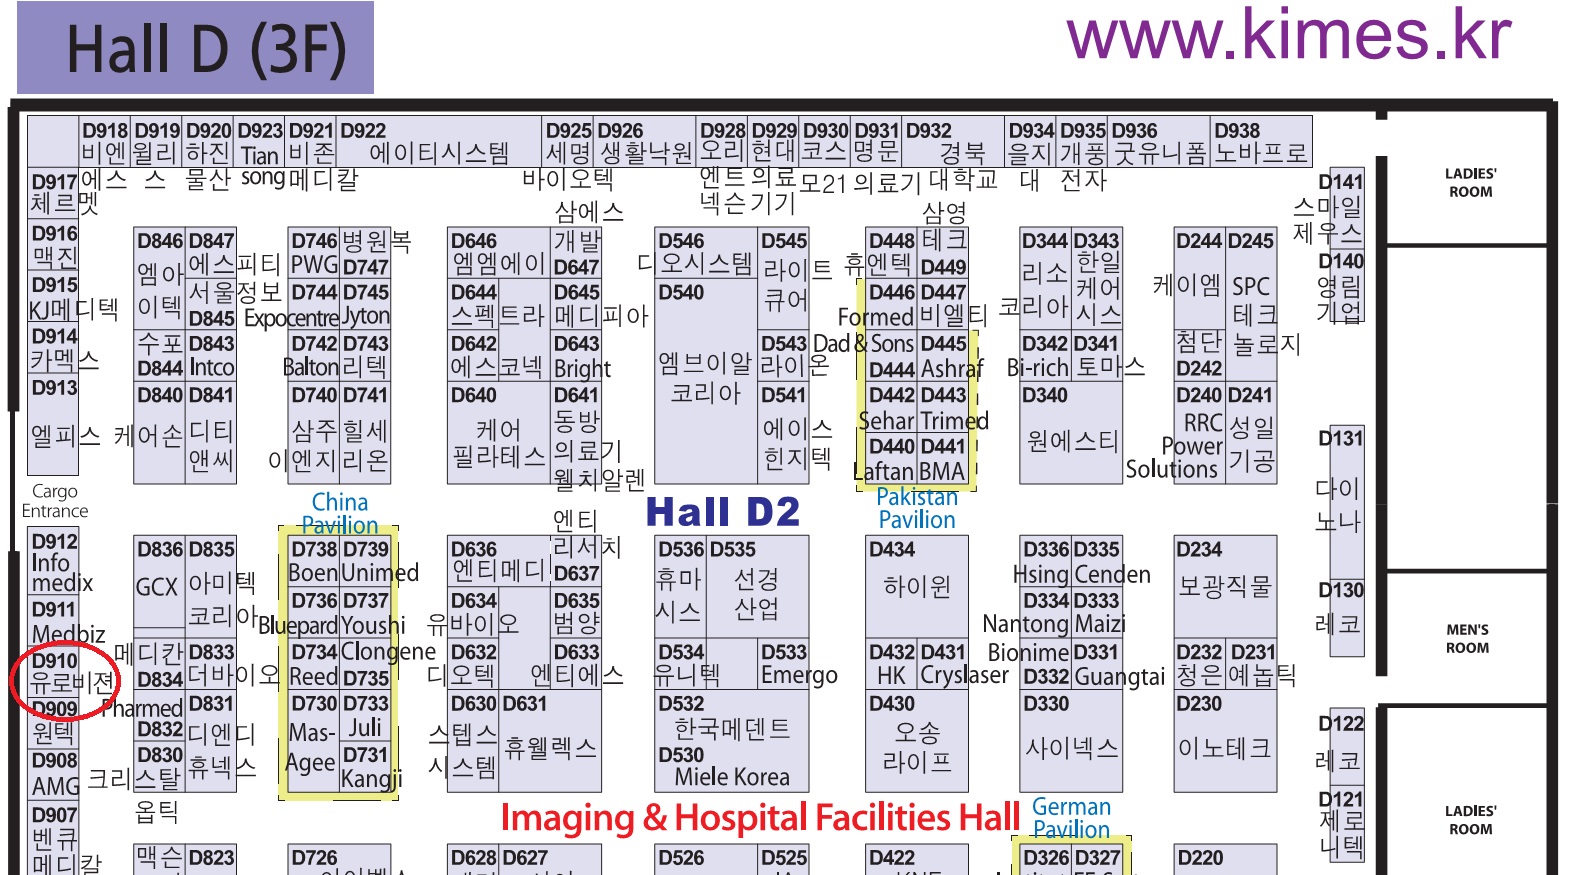Click booth D936 굿유니폼

click(1160, 141)
